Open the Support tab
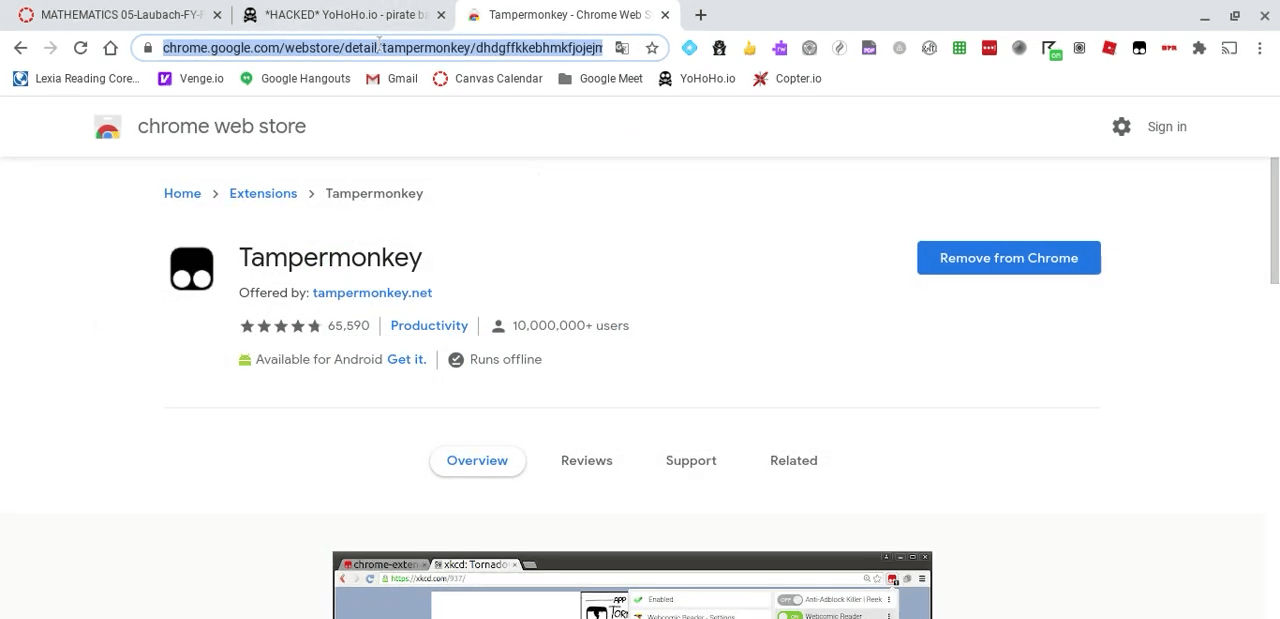The height and width of the screenshot is (619, 1280). coord(691,461)
